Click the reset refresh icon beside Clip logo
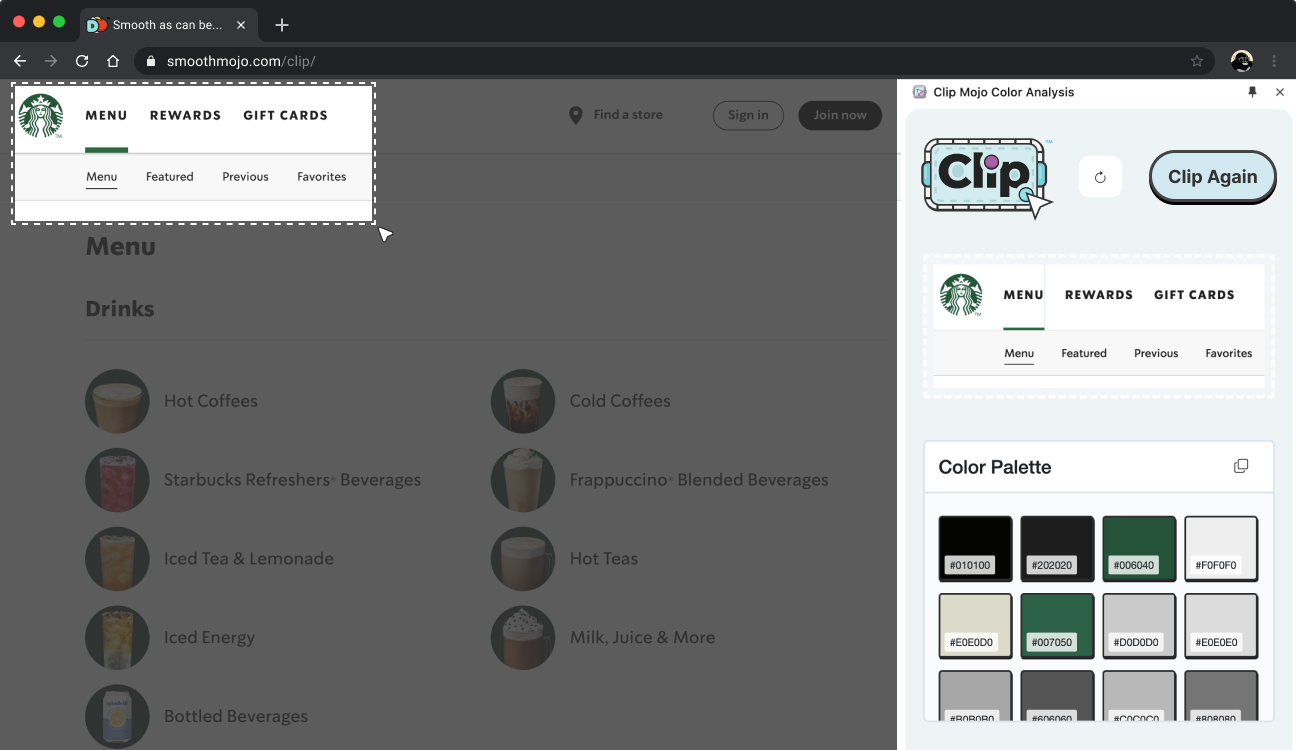1296x750 pixels. 1100,177
